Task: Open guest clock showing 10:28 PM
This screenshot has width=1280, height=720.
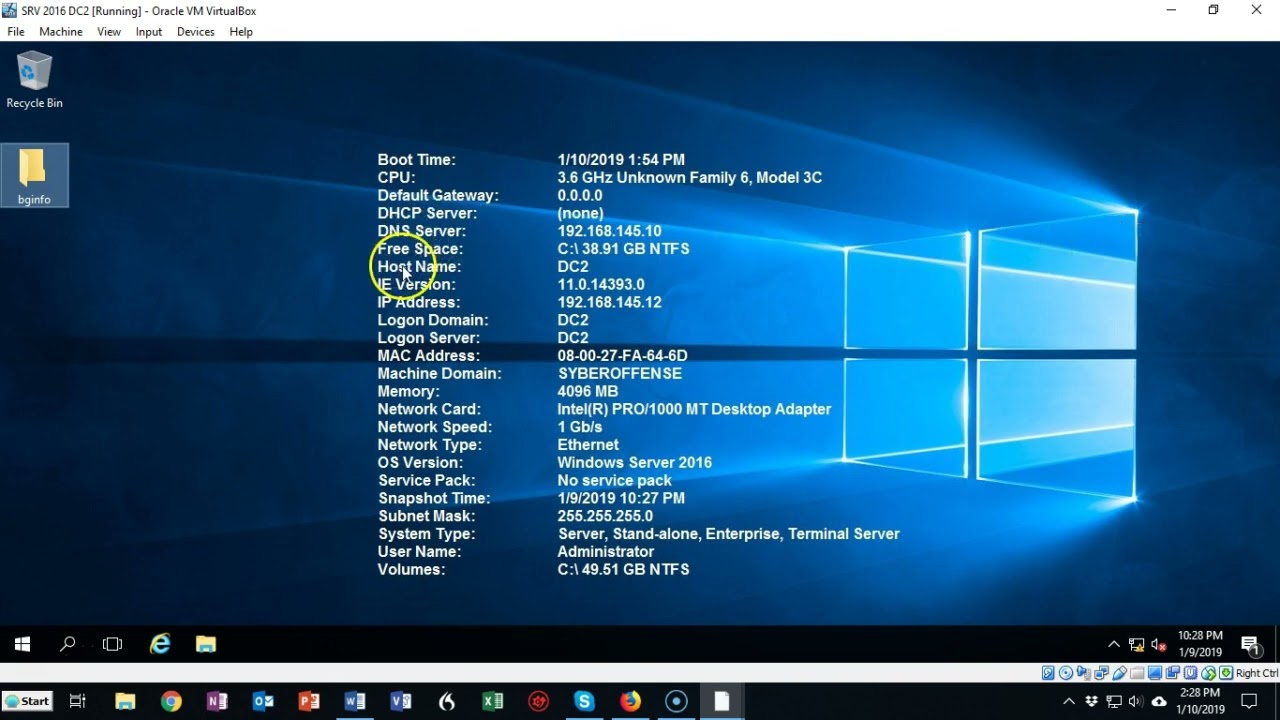Action: pos(1200,644)
